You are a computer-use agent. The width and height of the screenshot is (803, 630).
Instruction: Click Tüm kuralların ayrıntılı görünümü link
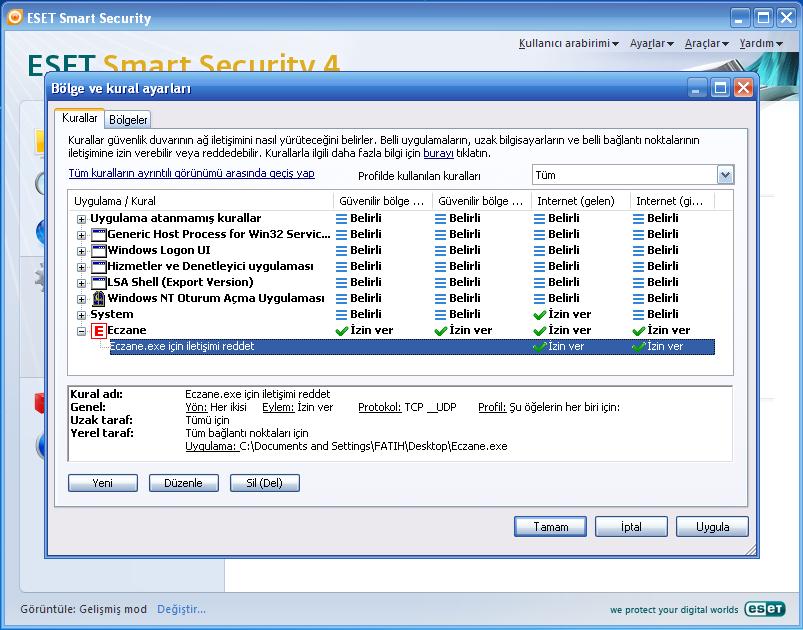[x=192, y=173]
